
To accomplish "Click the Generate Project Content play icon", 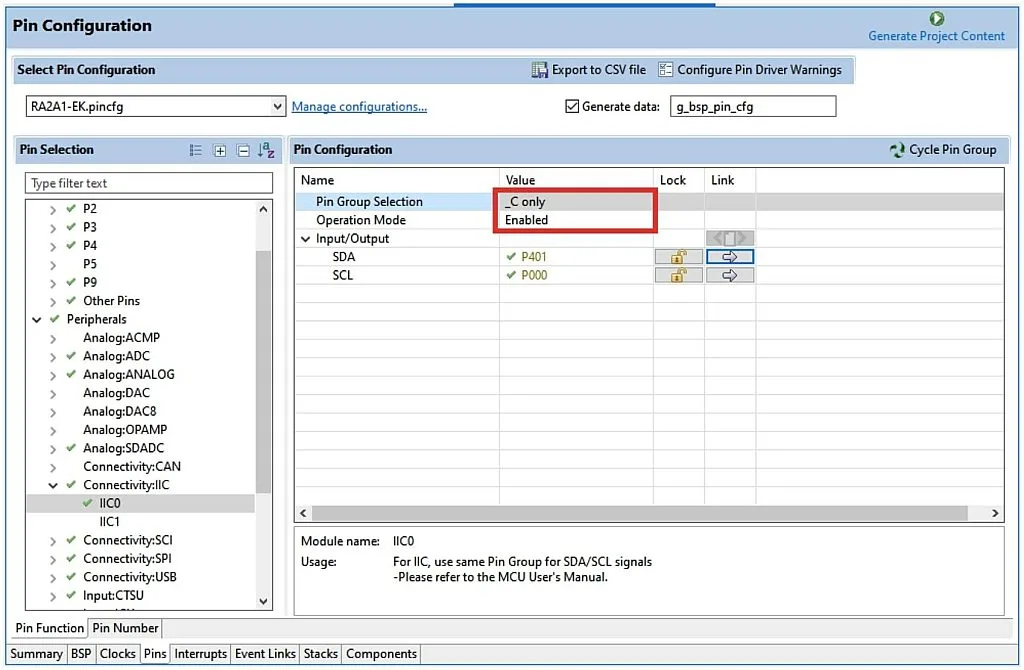I will click(x=936, y=18).
